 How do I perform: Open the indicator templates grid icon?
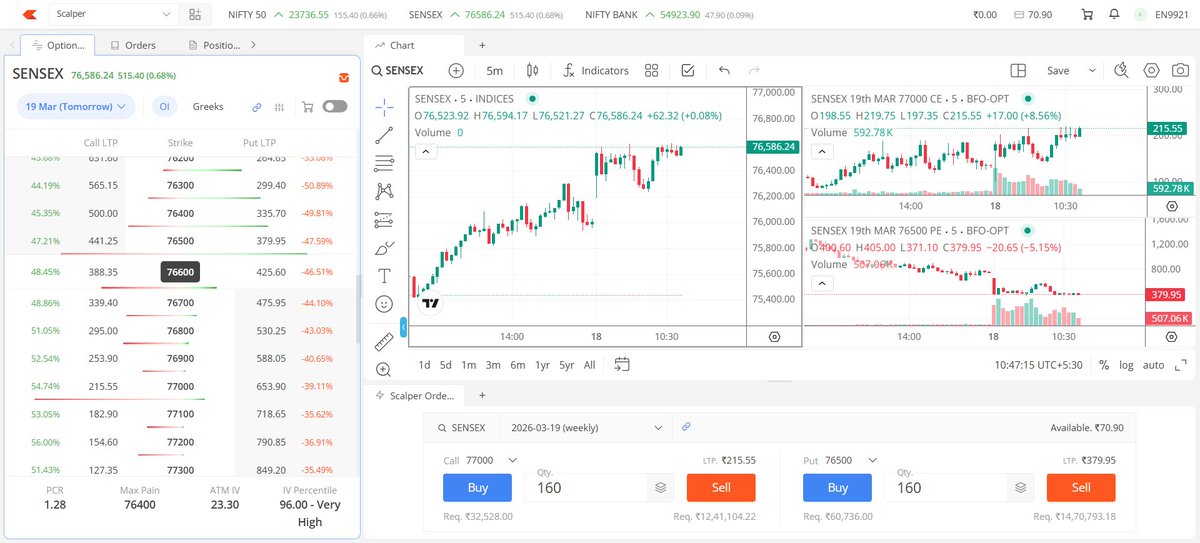[652, 70]
